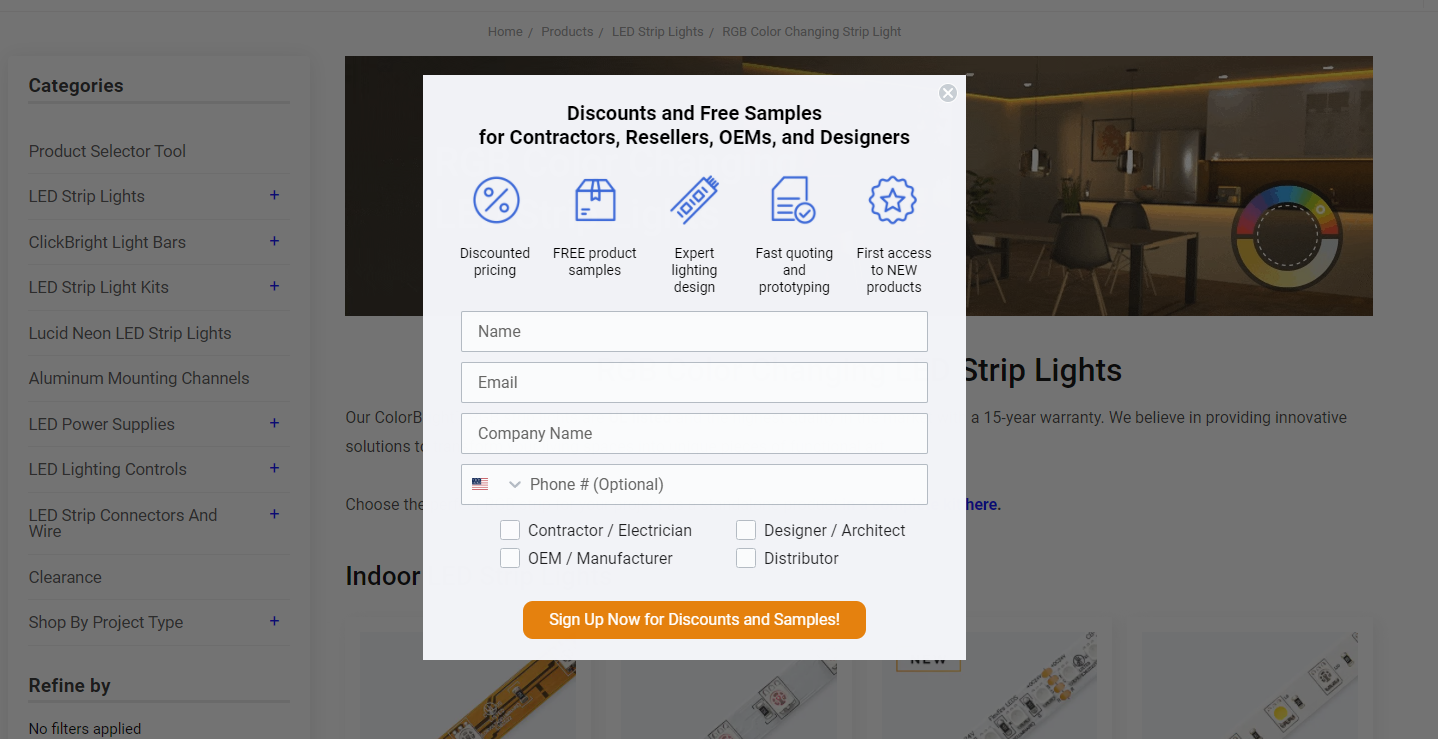Image resolution: width=1438 pixels, height=739 pixels.
Task: Tick the Designer / Architect checkbox
Action: (x=746, y=530)
